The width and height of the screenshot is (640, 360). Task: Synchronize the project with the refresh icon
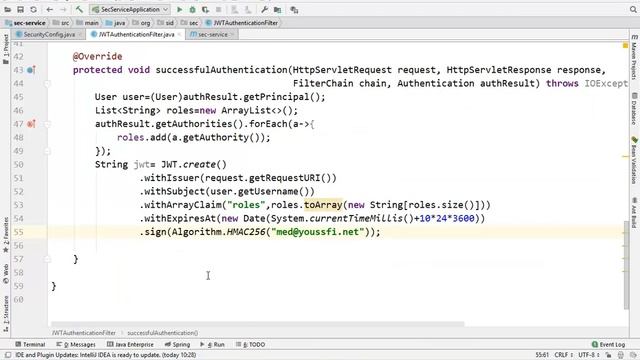pyautogui.click(x=33, y=9)
